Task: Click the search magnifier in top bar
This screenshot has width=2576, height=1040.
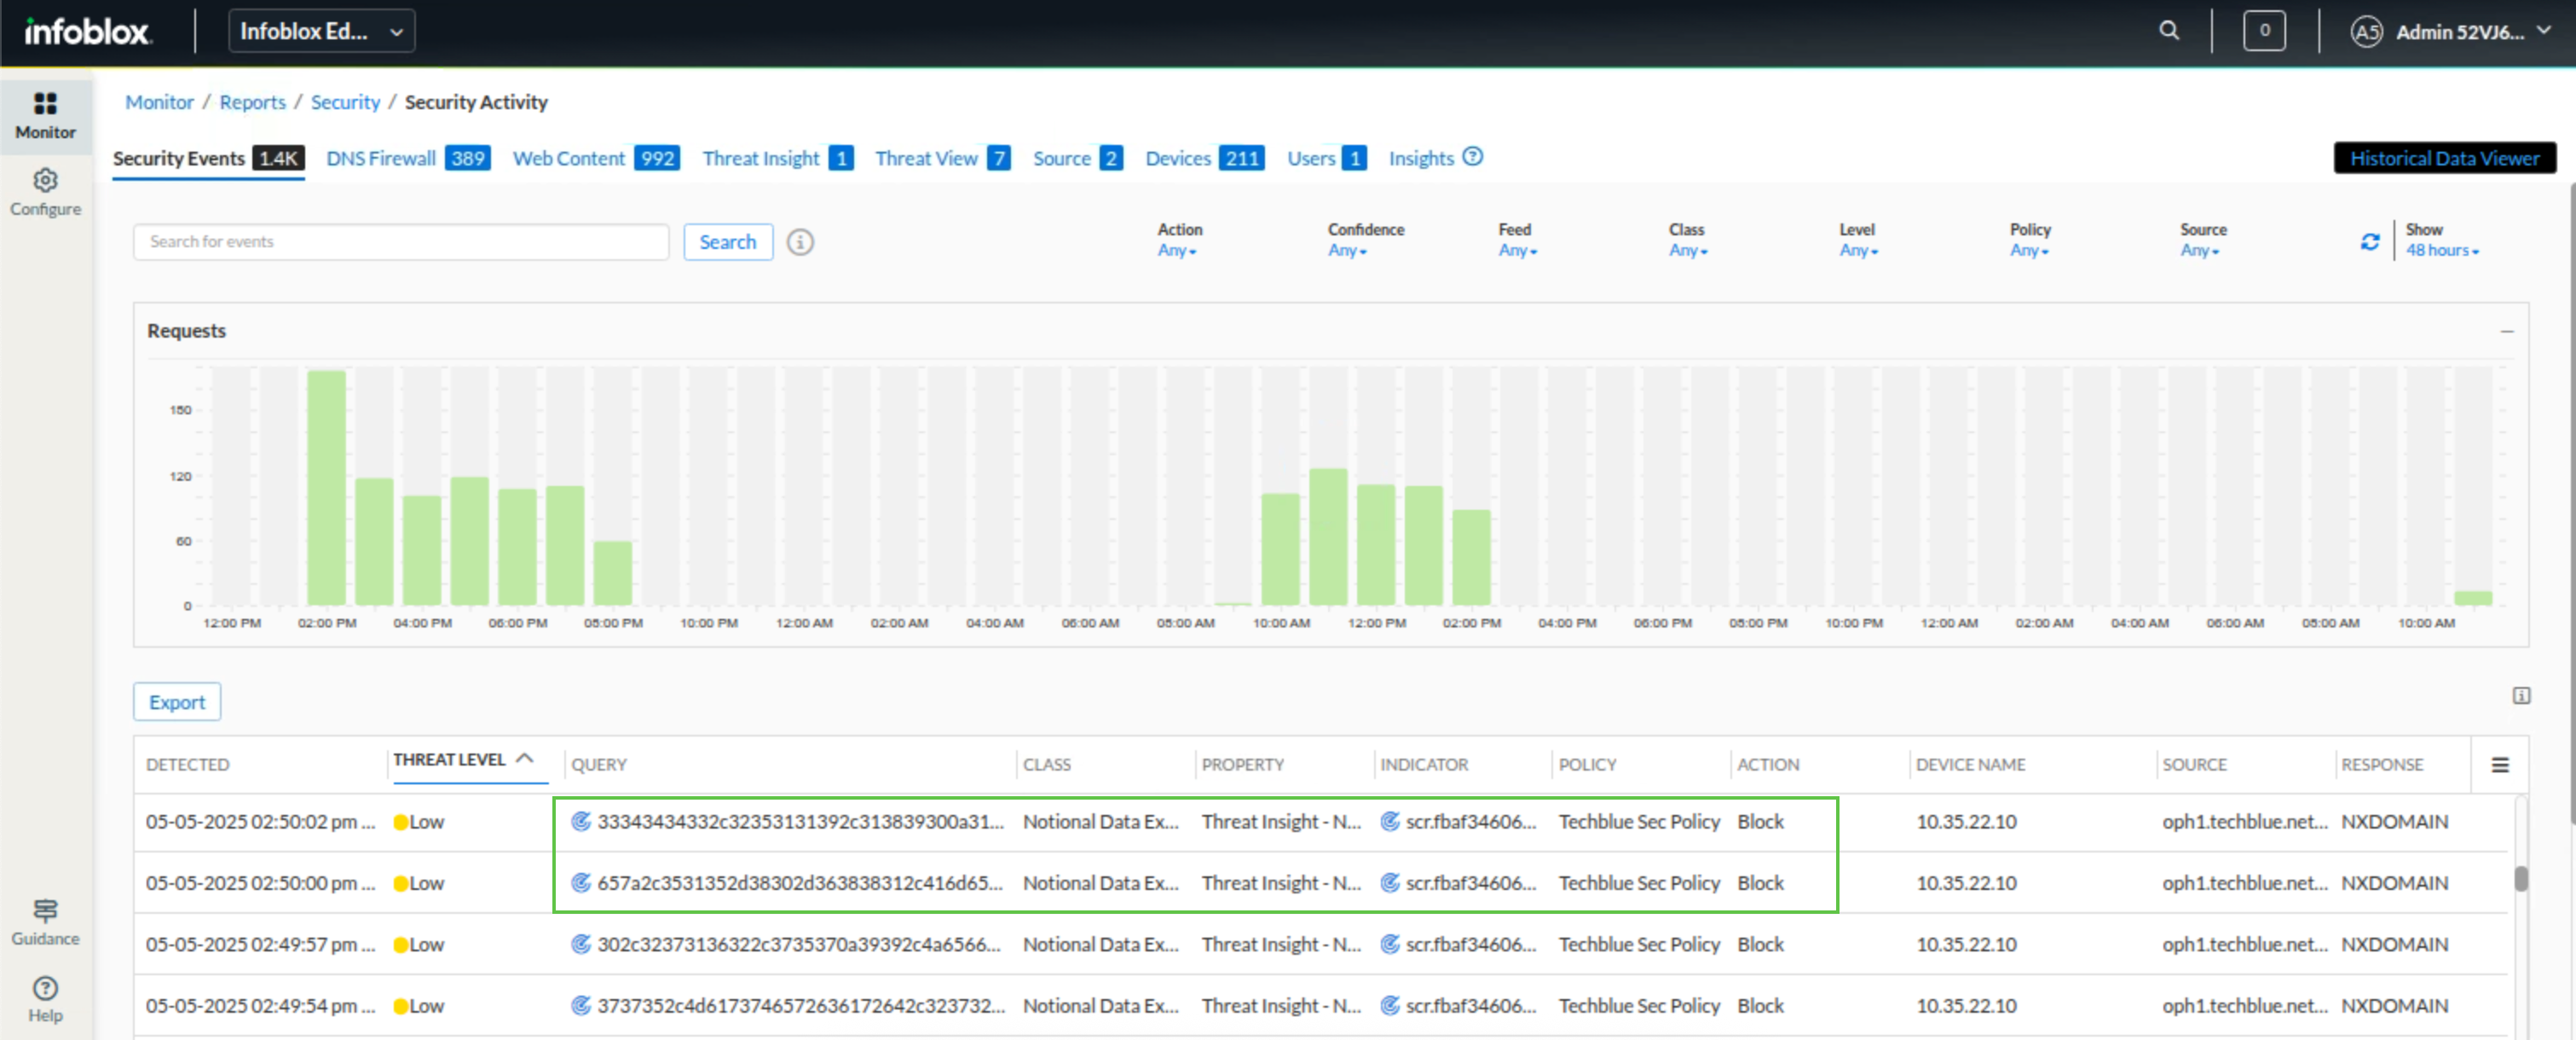Action: (x=2168, y=31)
